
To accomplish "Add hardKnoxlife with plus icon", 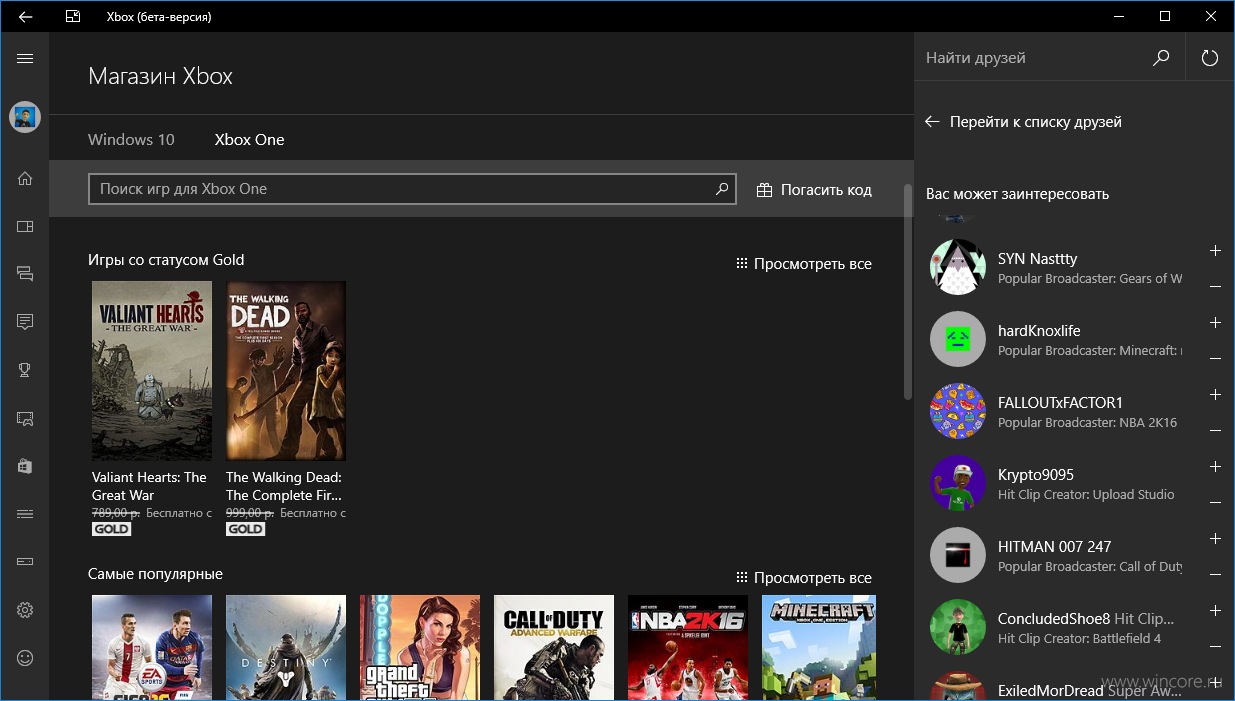I will pyautogui.click(x=1215, y=323).
